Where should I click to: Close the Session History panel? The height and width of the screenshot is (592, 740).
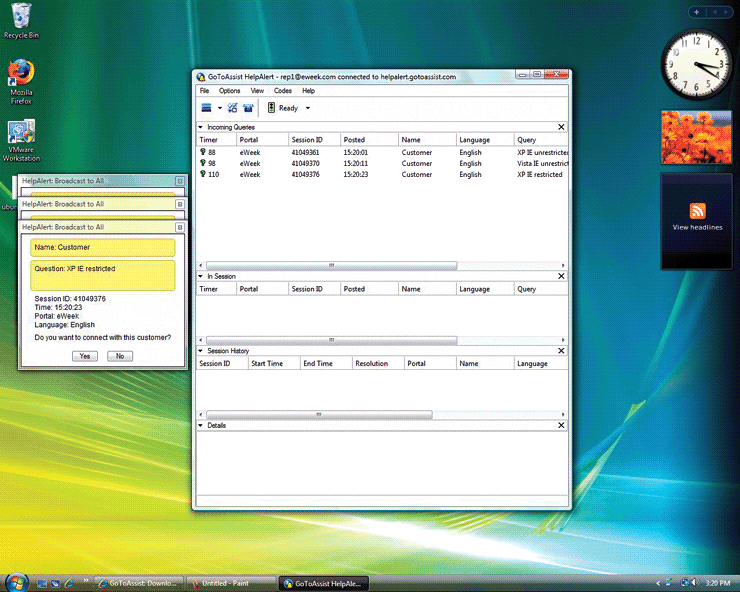(x=561, y=351)
